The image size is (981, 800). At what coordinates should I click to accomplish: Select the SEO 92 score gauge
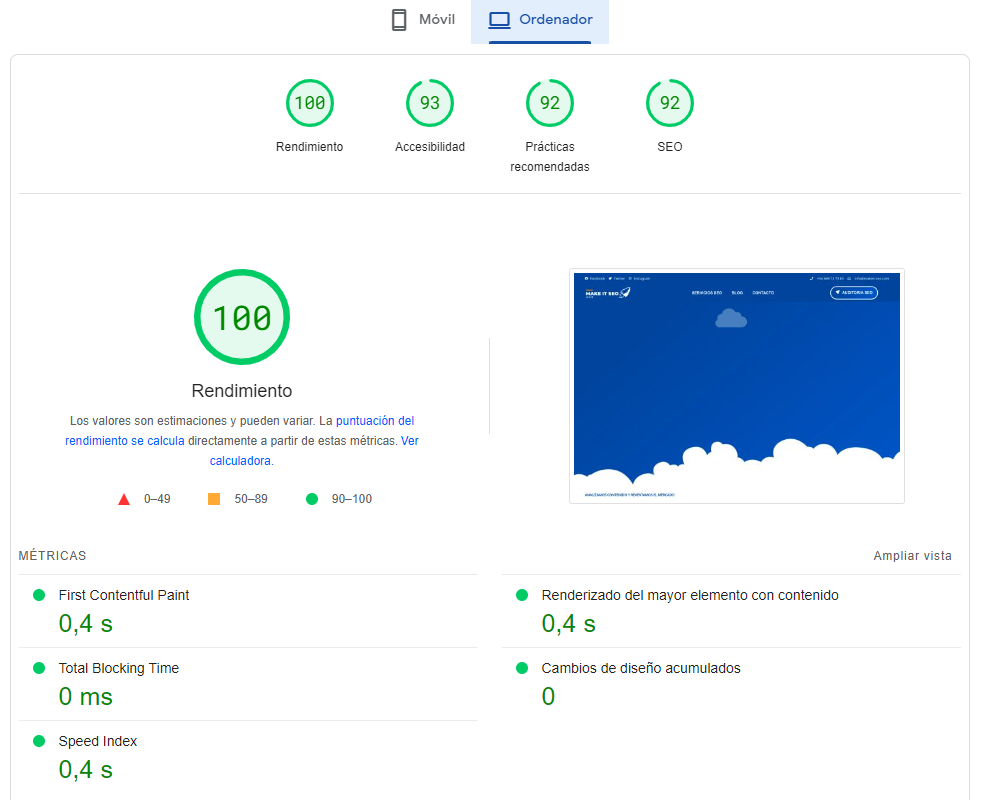click(669, 103)
